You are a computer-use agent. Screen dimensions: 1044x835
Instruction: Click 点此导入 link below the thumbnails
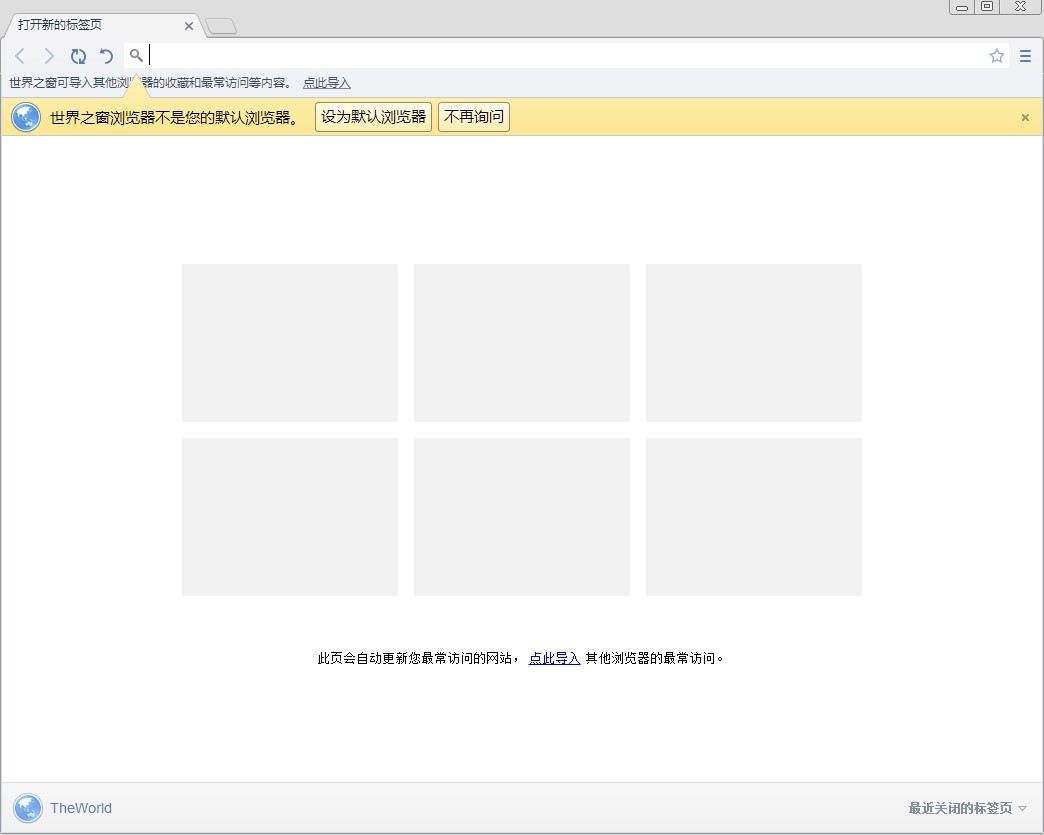tap(555, 658)
